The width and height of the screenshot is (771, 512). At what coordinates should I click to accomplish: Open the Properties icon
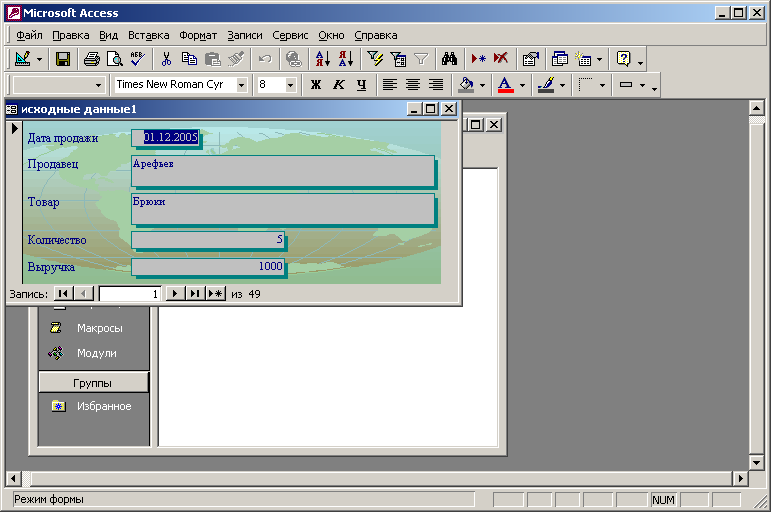(x=531, y=60)
